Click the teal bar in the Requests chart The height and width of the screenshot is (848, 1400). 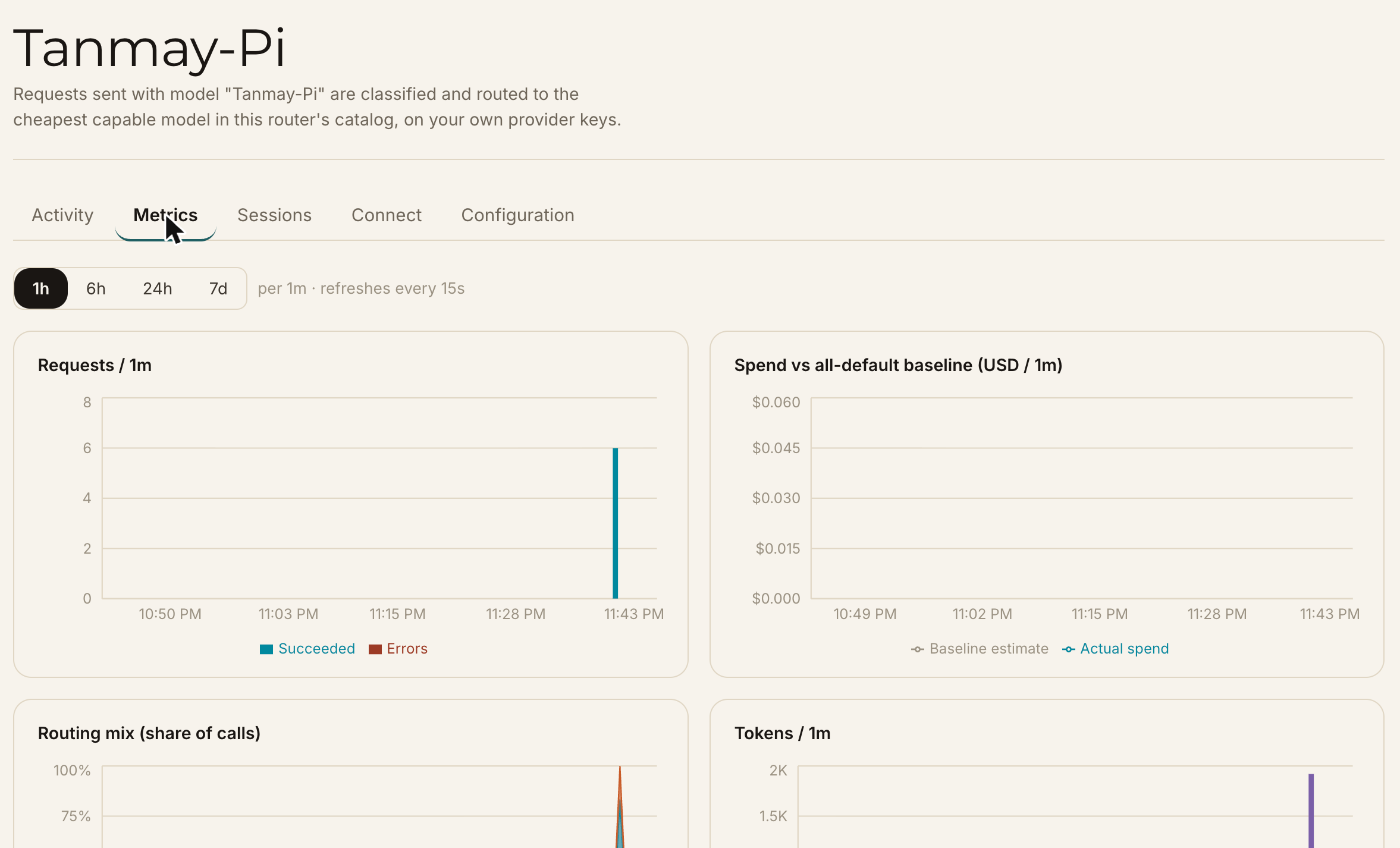pyautogui.click(x=615, y=523)
